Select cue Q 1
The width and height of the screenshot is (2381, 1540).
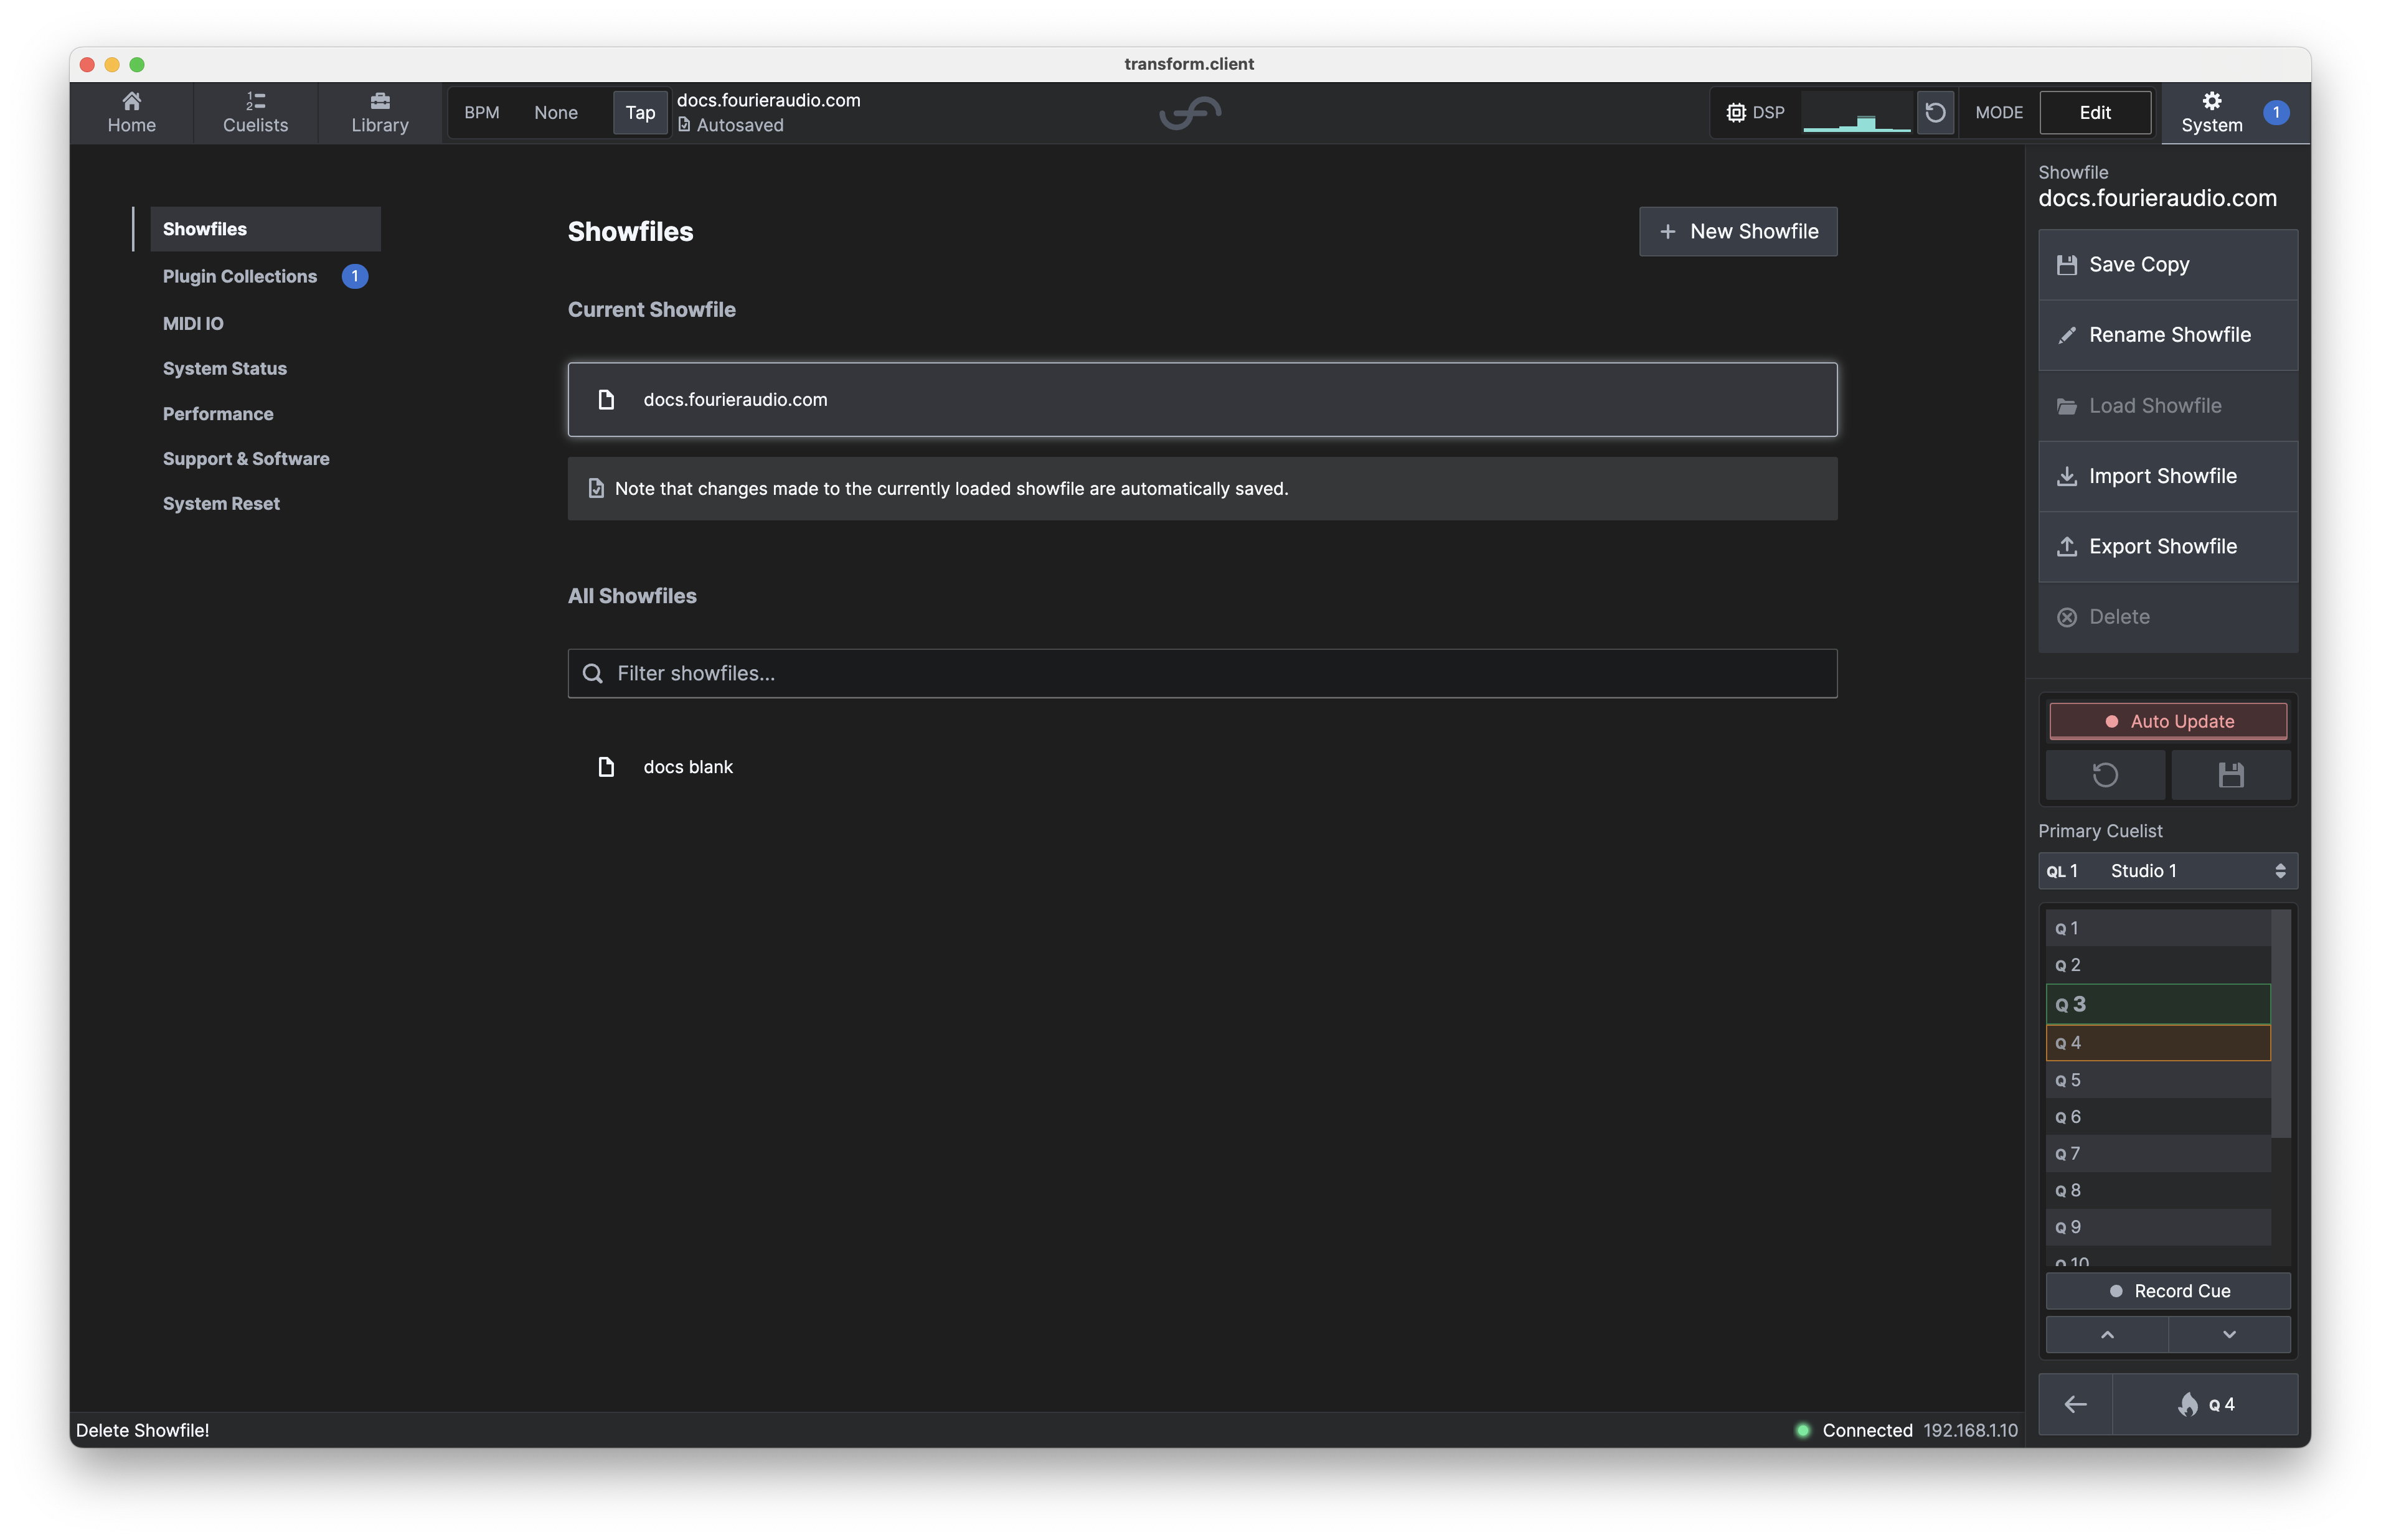tap(2157, 928)
